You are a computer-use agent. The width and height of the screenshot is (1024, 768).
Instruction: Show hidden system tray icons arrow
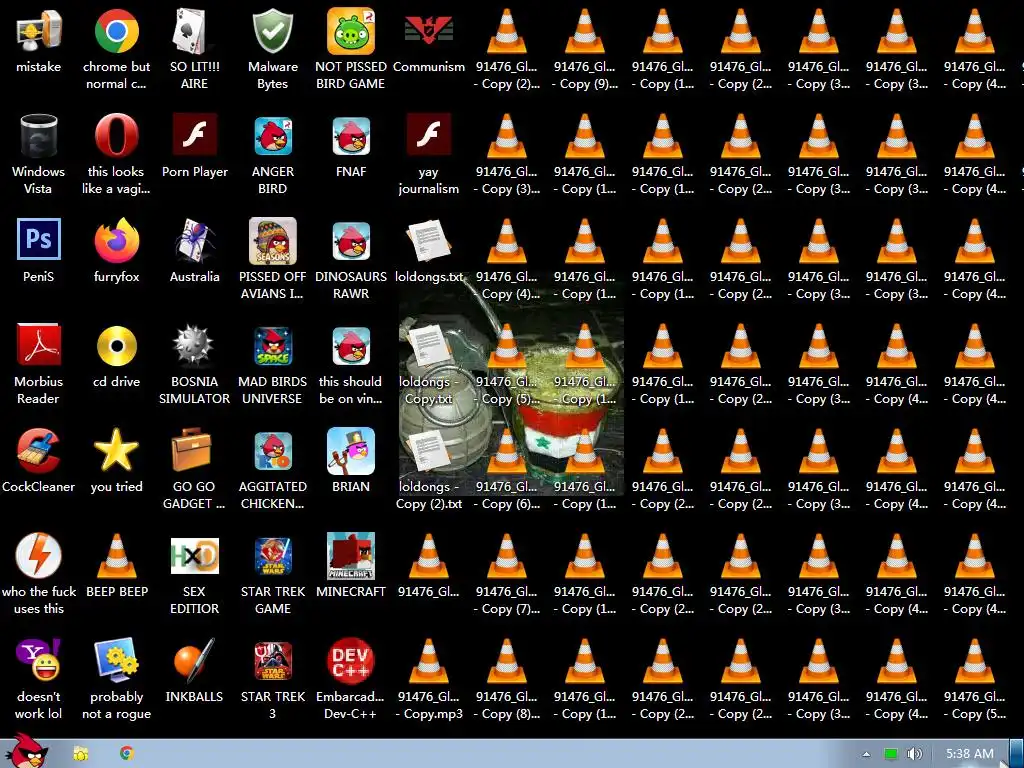(866, 754)
